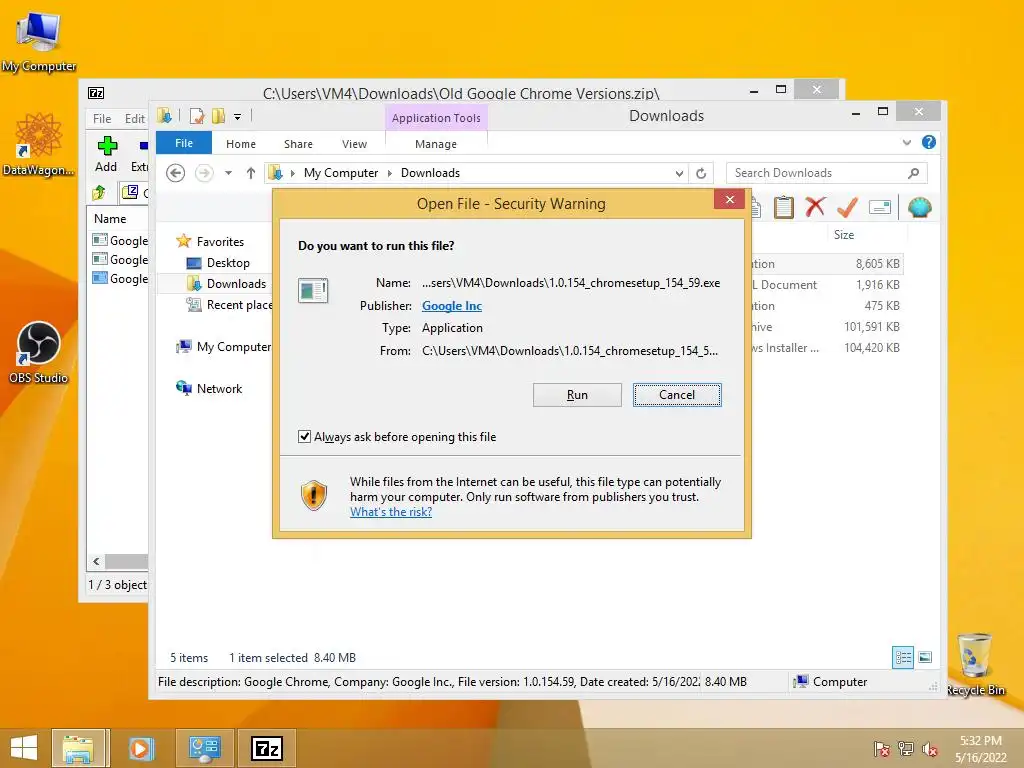Open the File tab in Downloads Explorer
This screenshot has height=768, width=1024.
[184, 143]
